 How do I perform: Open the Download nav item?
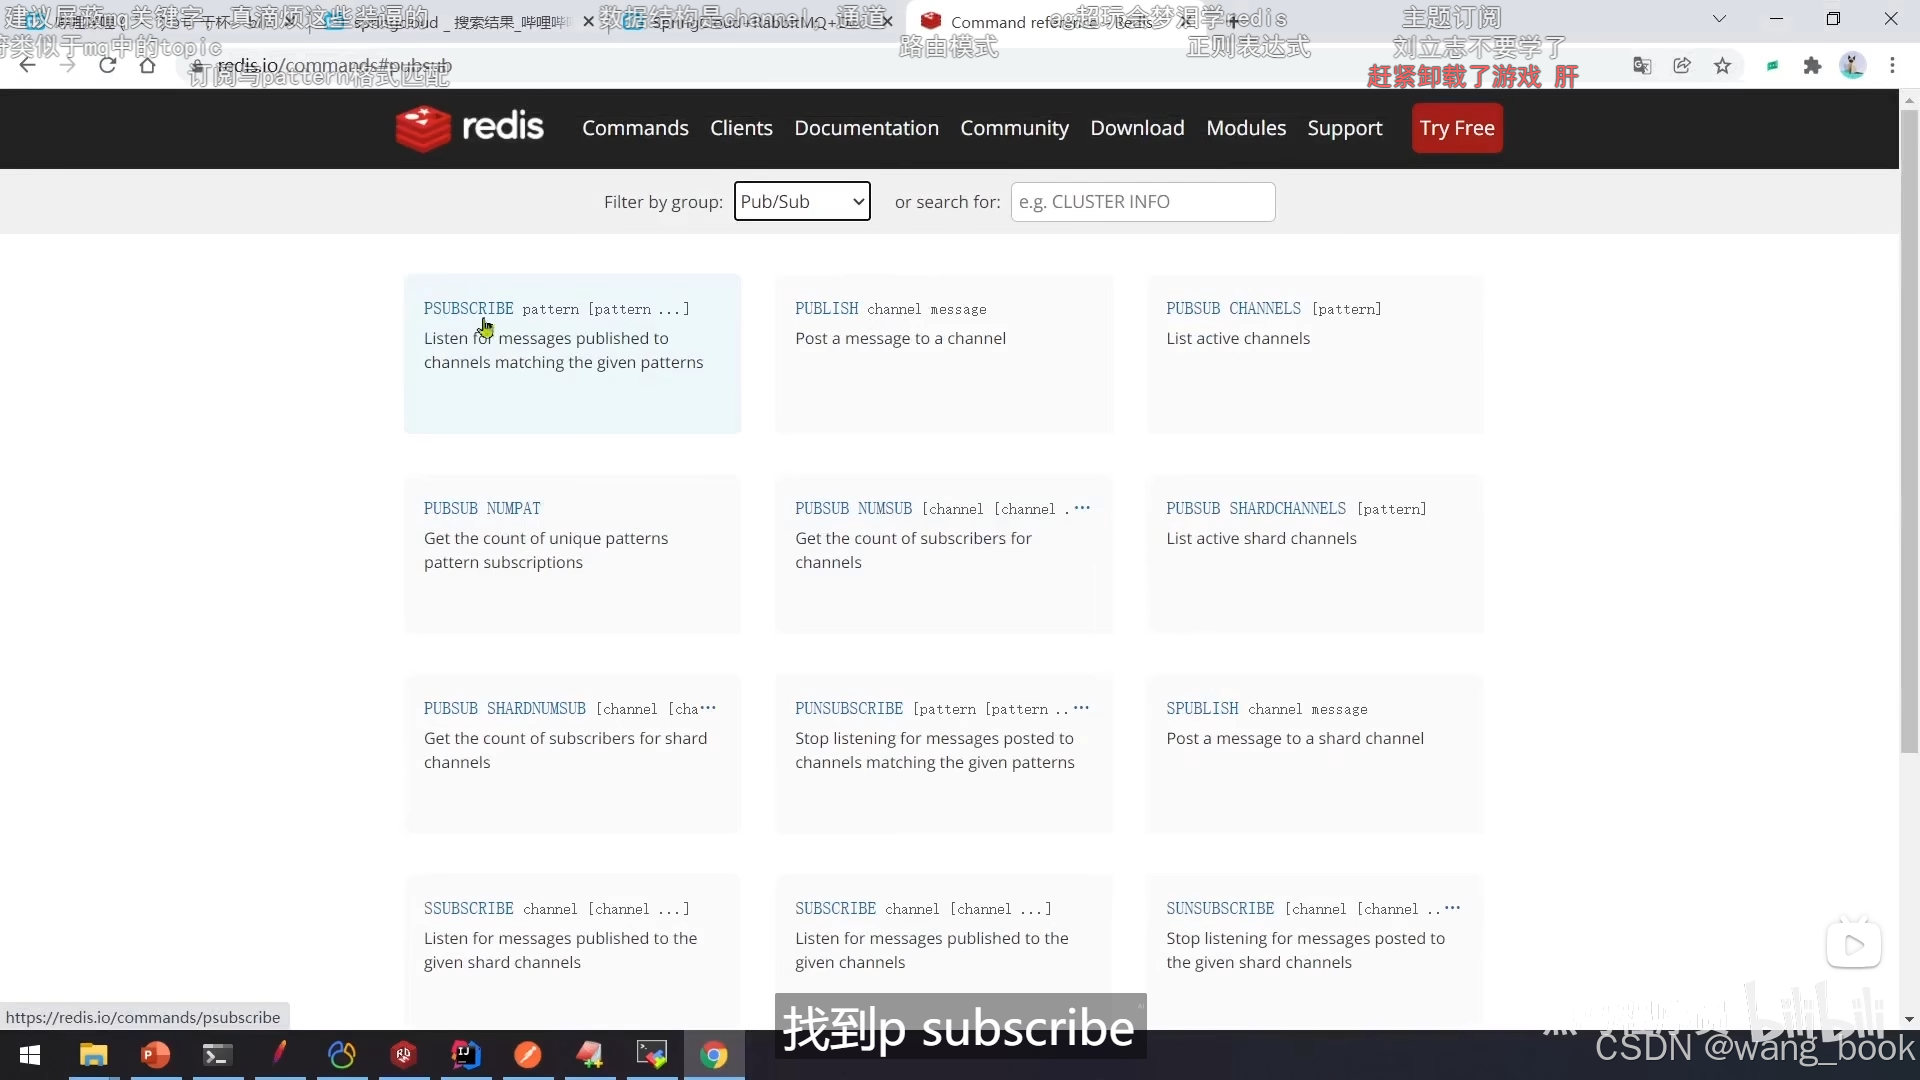click(x=1138, y=128)
